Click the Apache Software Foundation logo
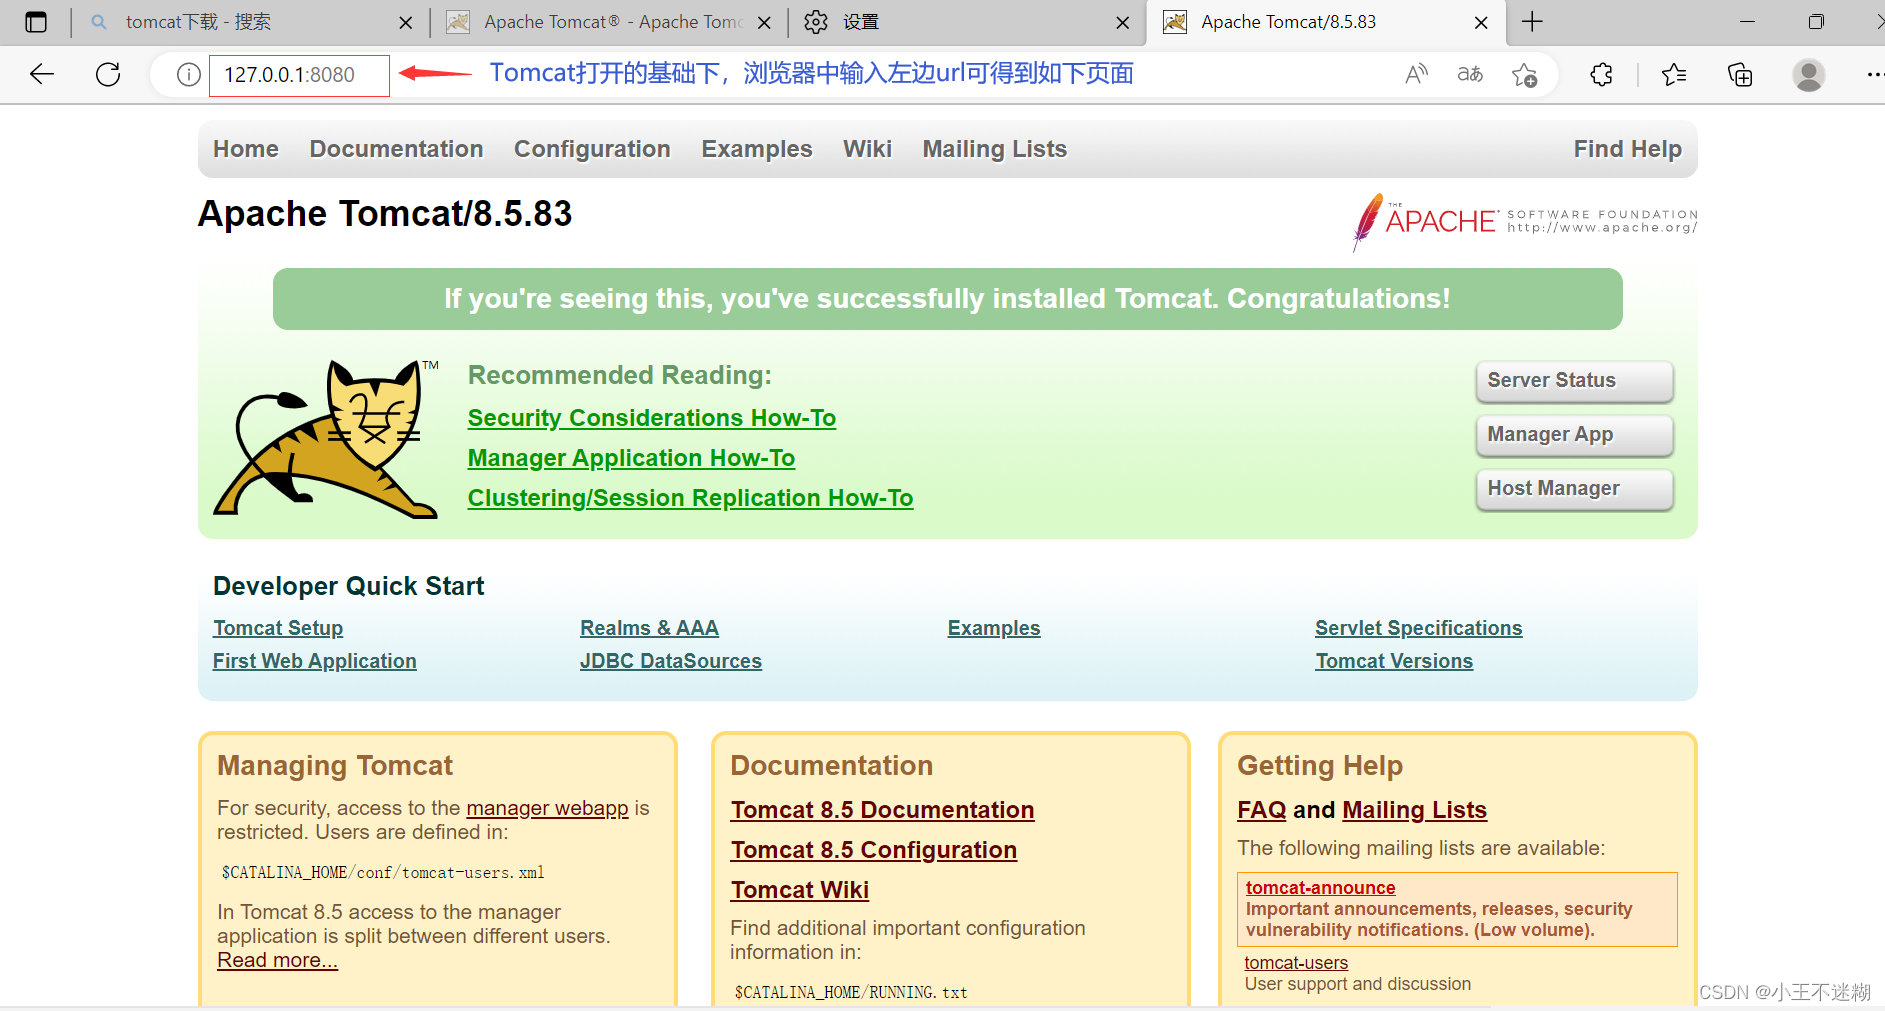 tap(1524, 221)
